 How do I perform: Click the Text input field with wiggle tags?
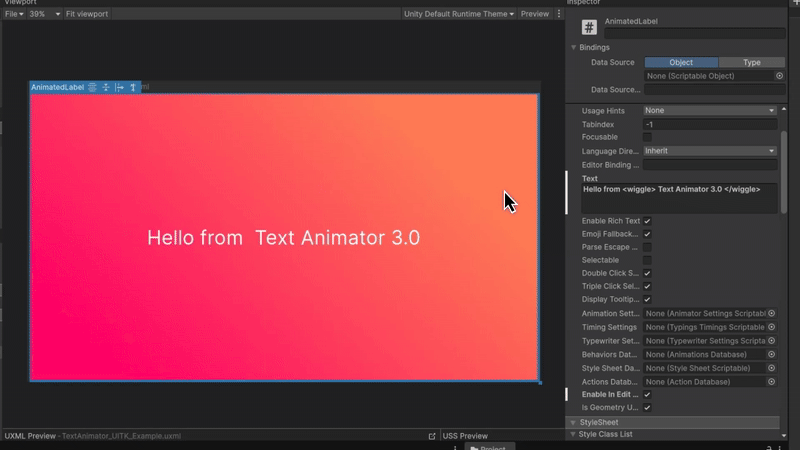pyautogui.click(x=678, y=197)
